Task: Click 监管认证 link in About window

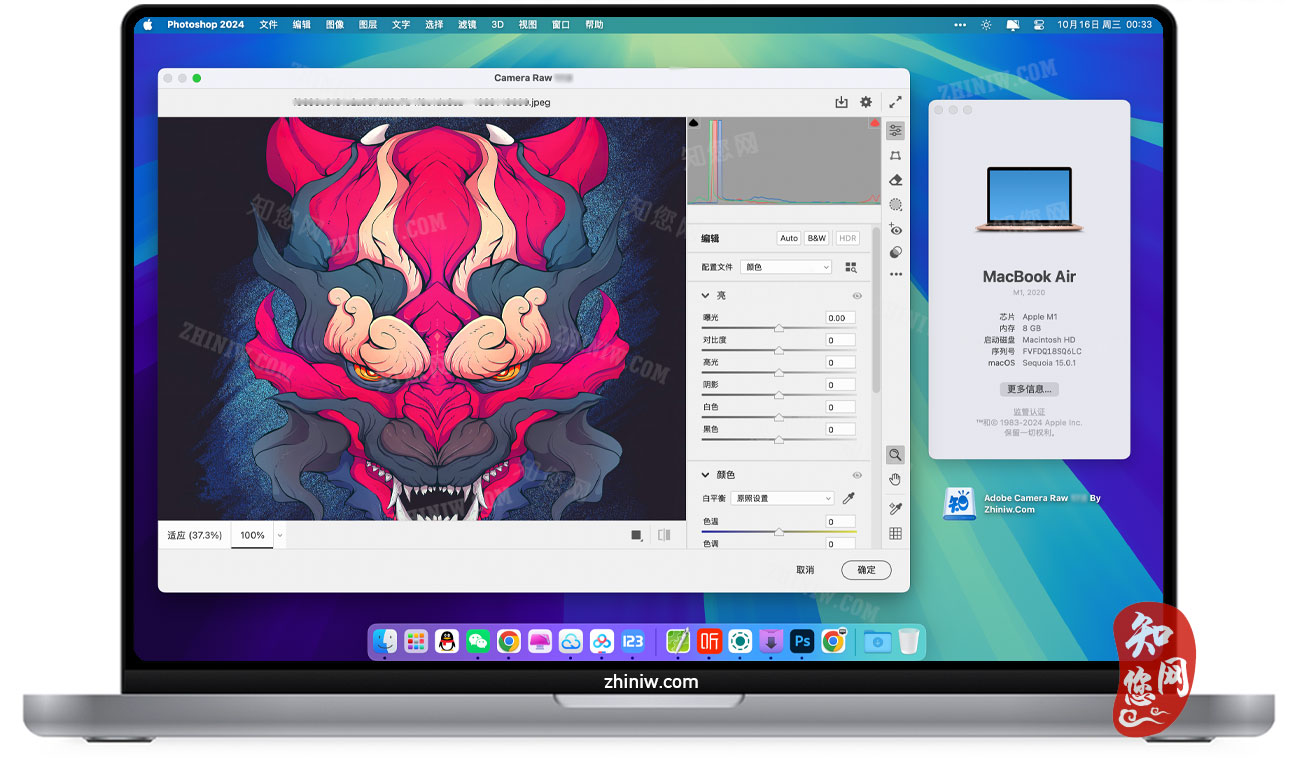Action: pos(1028,412)
